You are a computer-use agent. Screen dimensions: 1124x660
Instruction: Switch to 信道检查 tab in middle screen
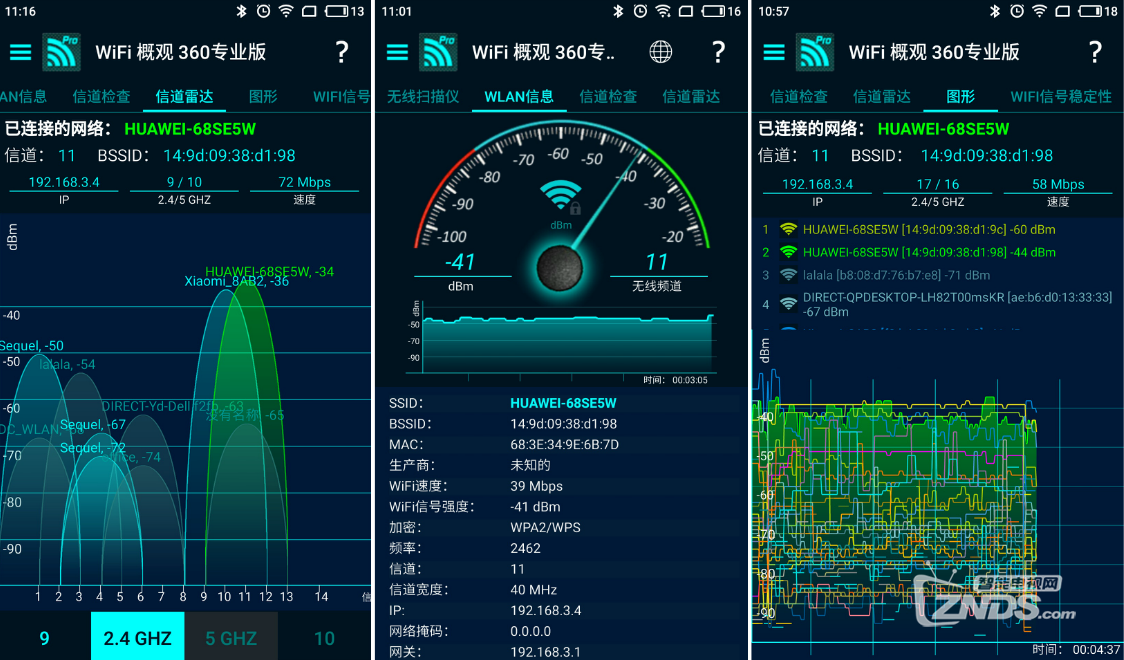(608, 97)
